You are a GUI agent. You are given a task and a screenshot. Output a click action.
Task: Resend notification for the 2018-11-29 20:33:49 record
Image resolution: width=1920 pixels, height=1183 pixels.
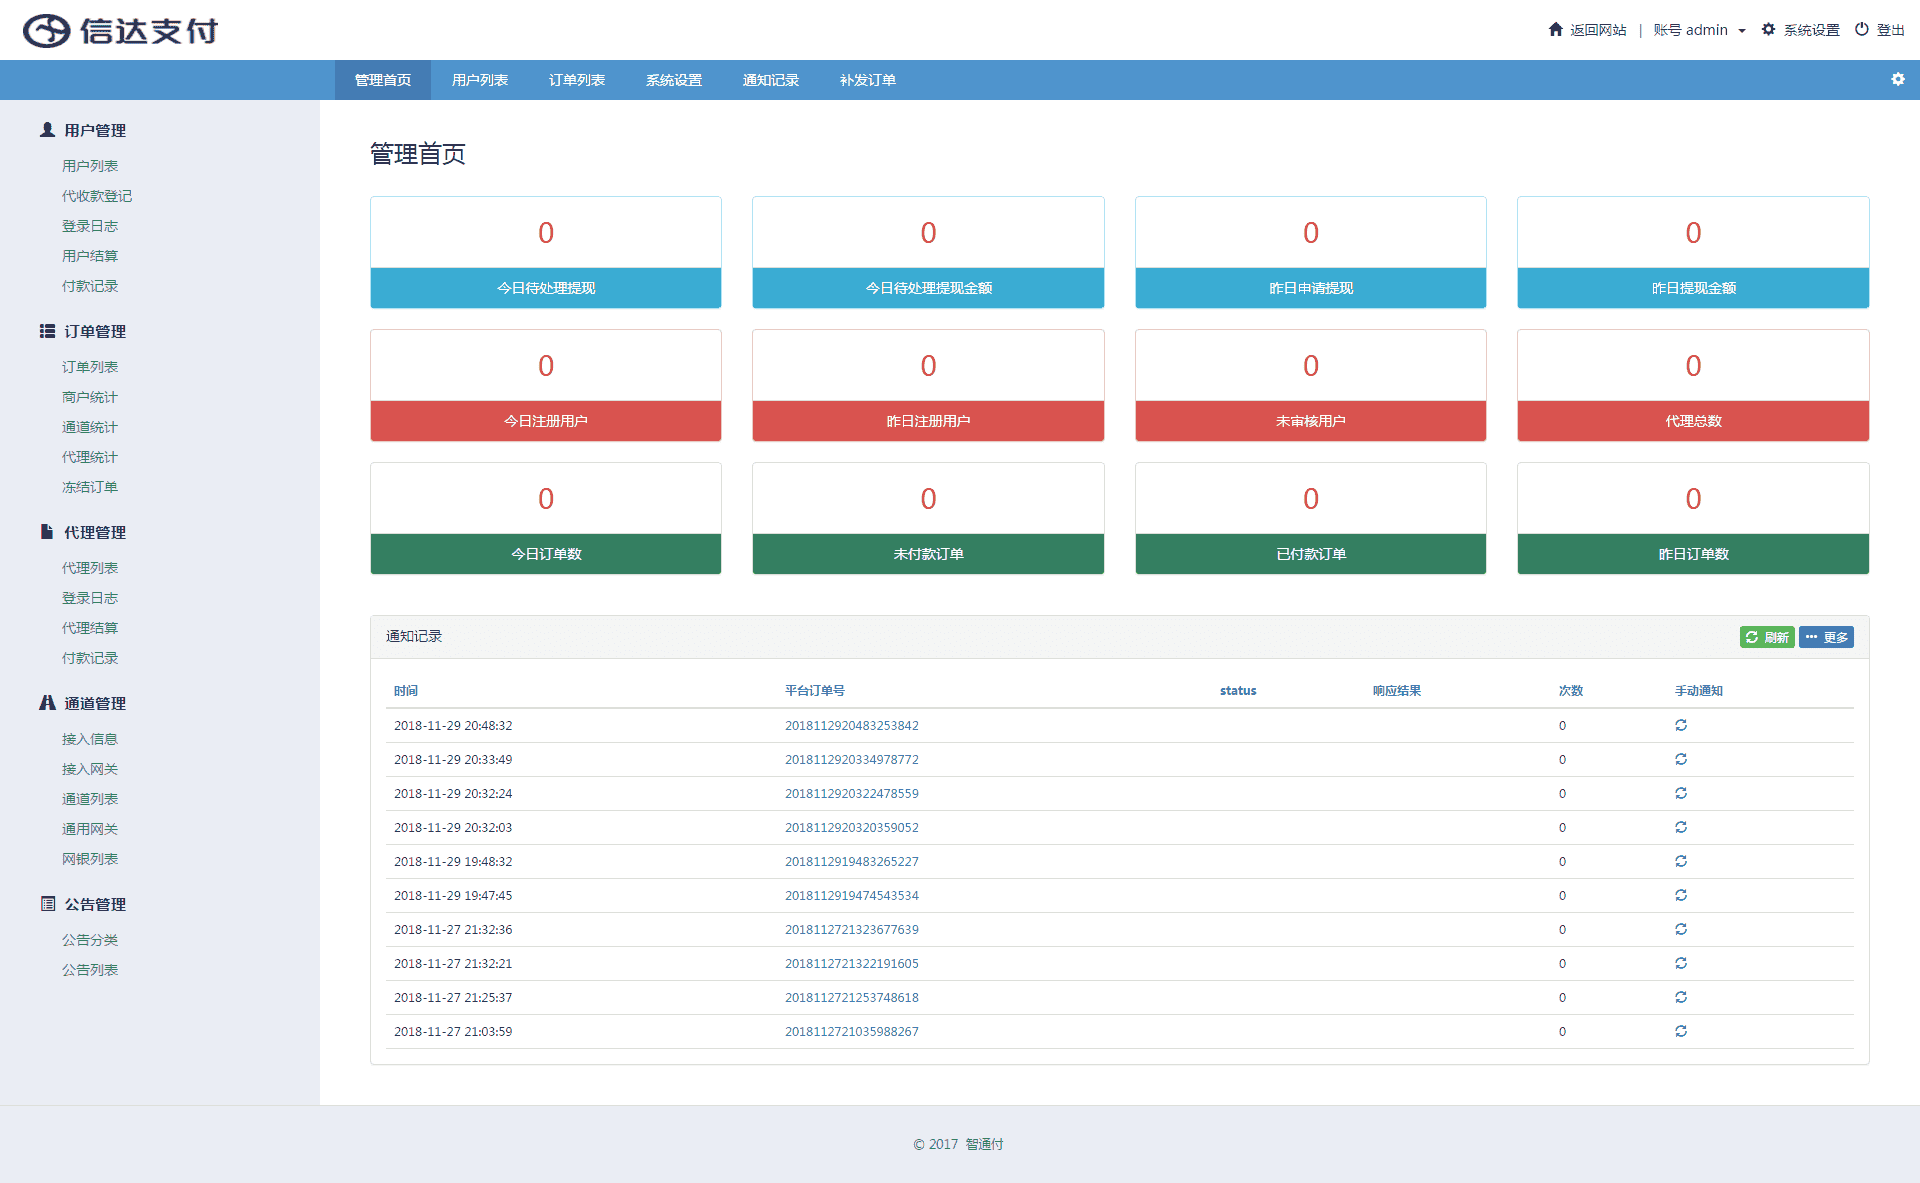point(1680,759)
